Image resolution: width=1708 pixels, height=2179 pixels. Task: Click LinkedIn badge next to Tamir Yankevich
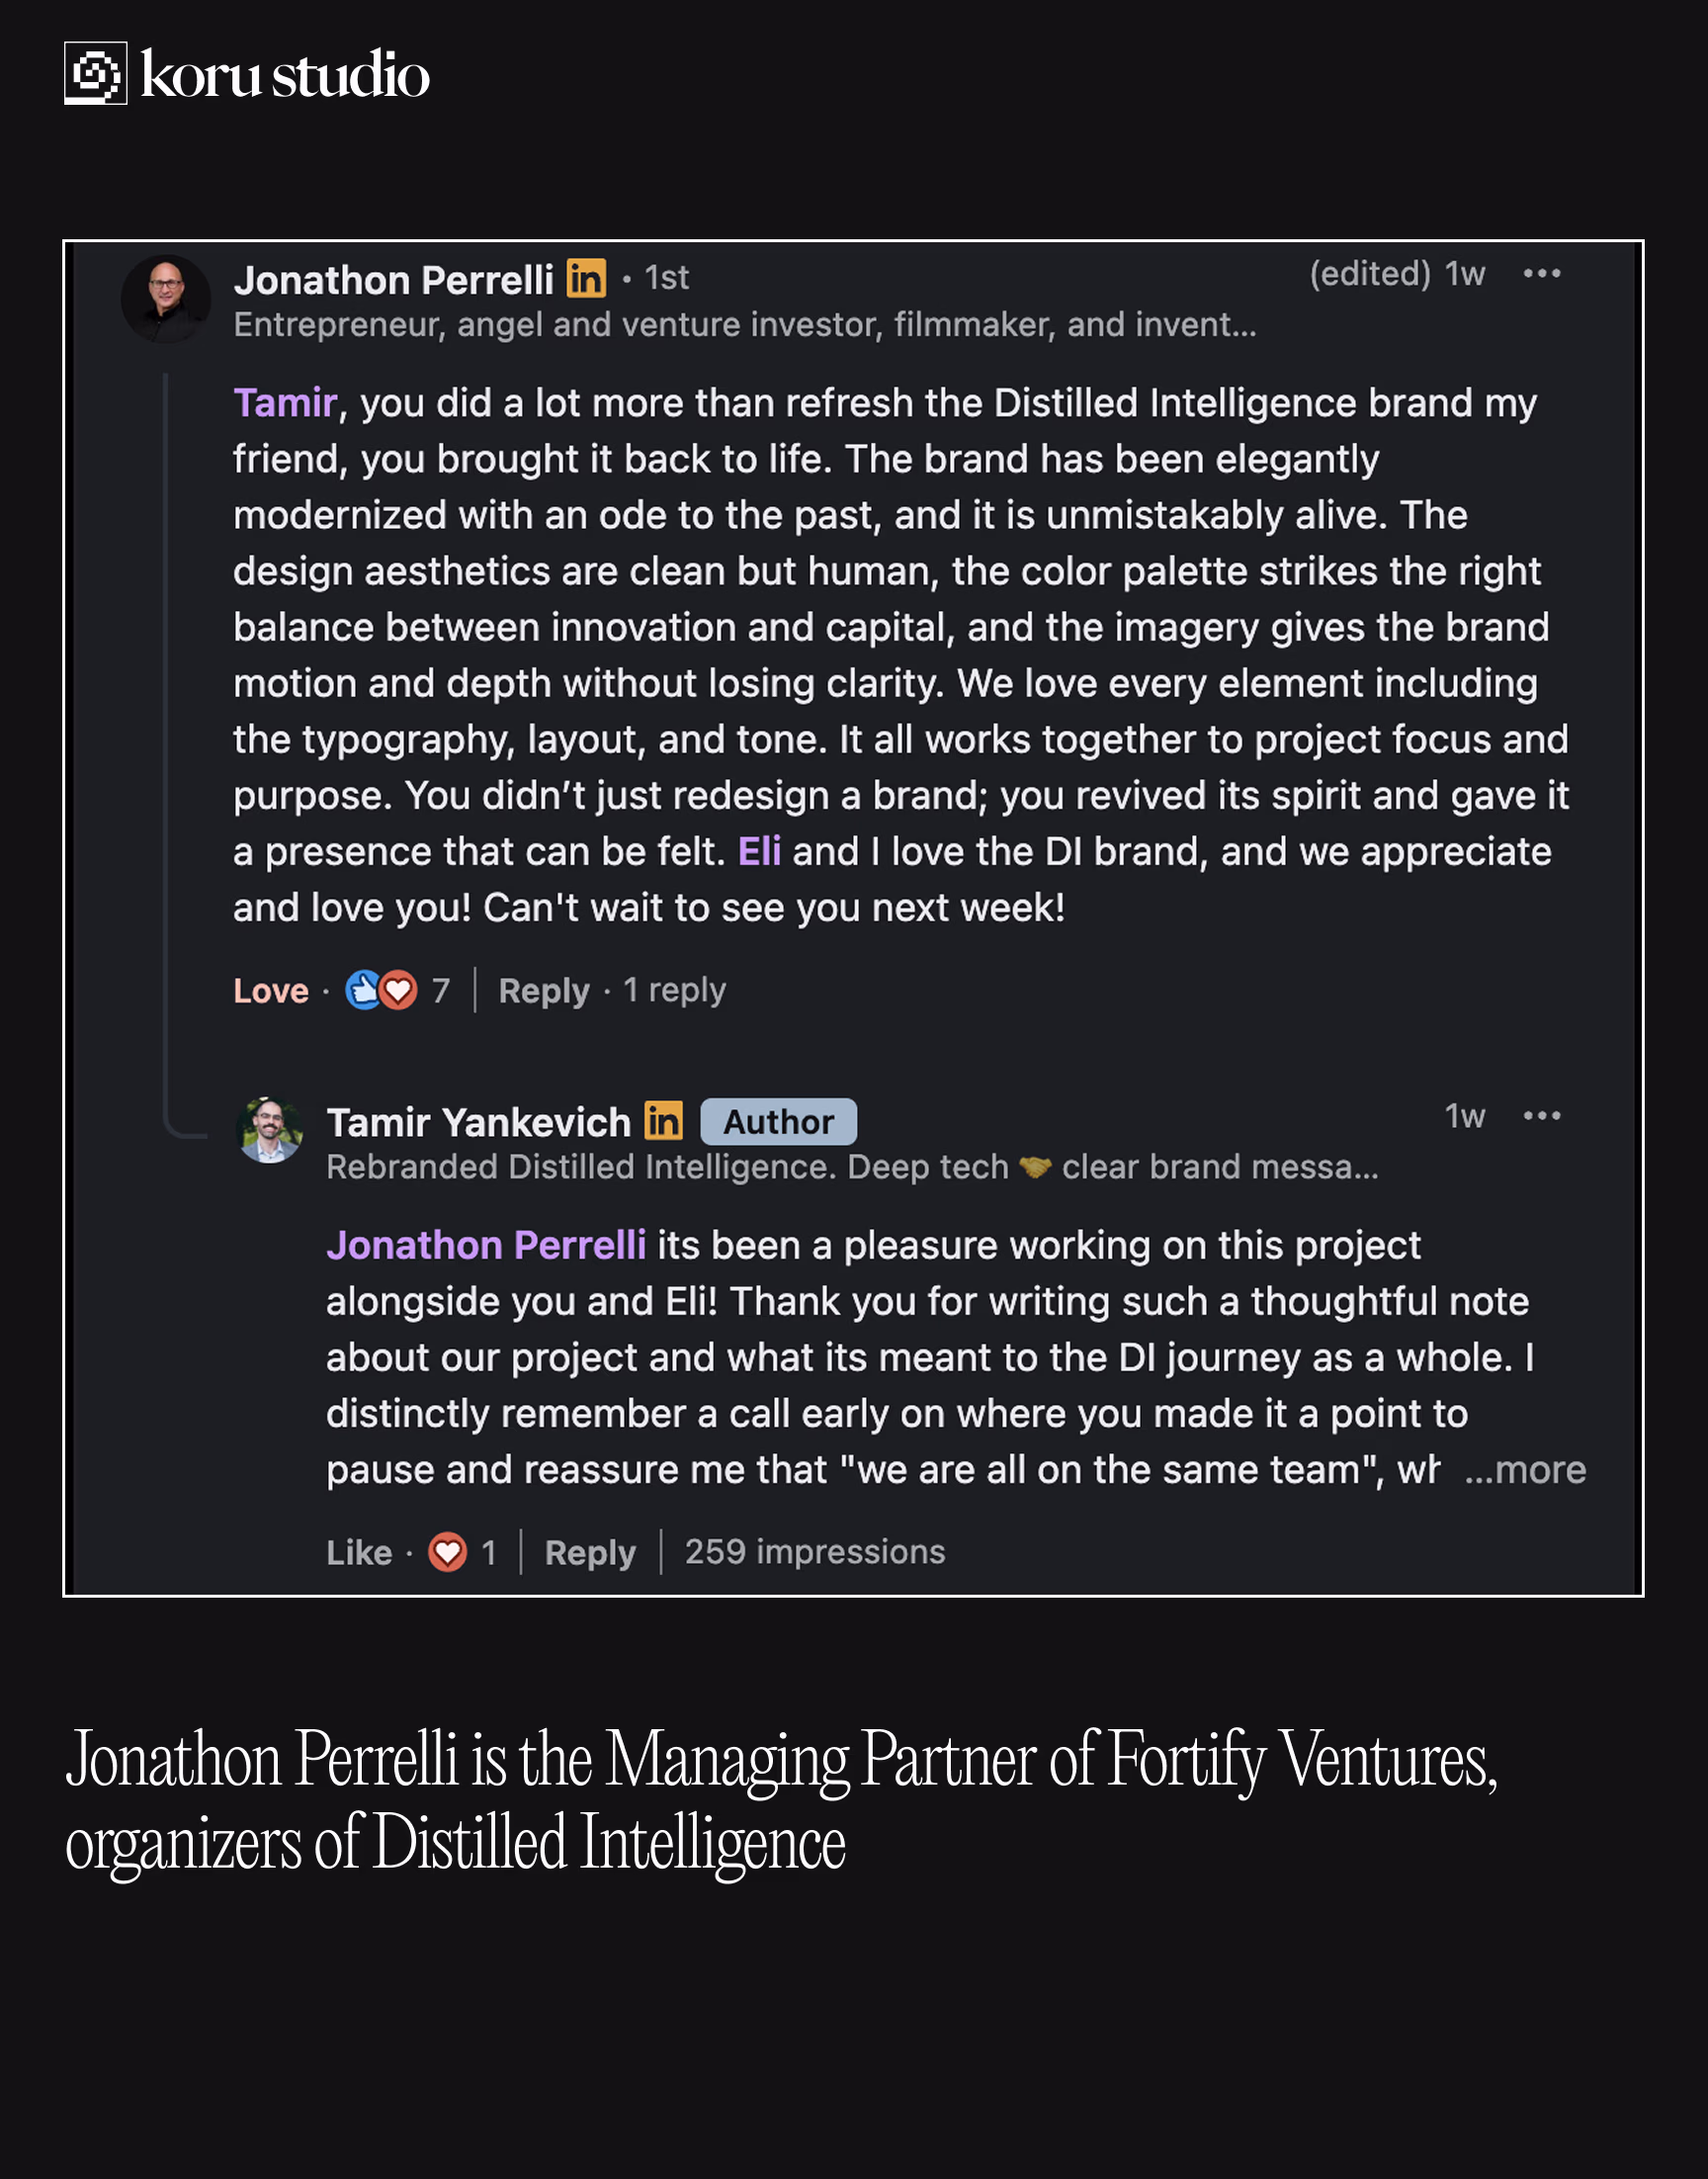click(663, 1121)
